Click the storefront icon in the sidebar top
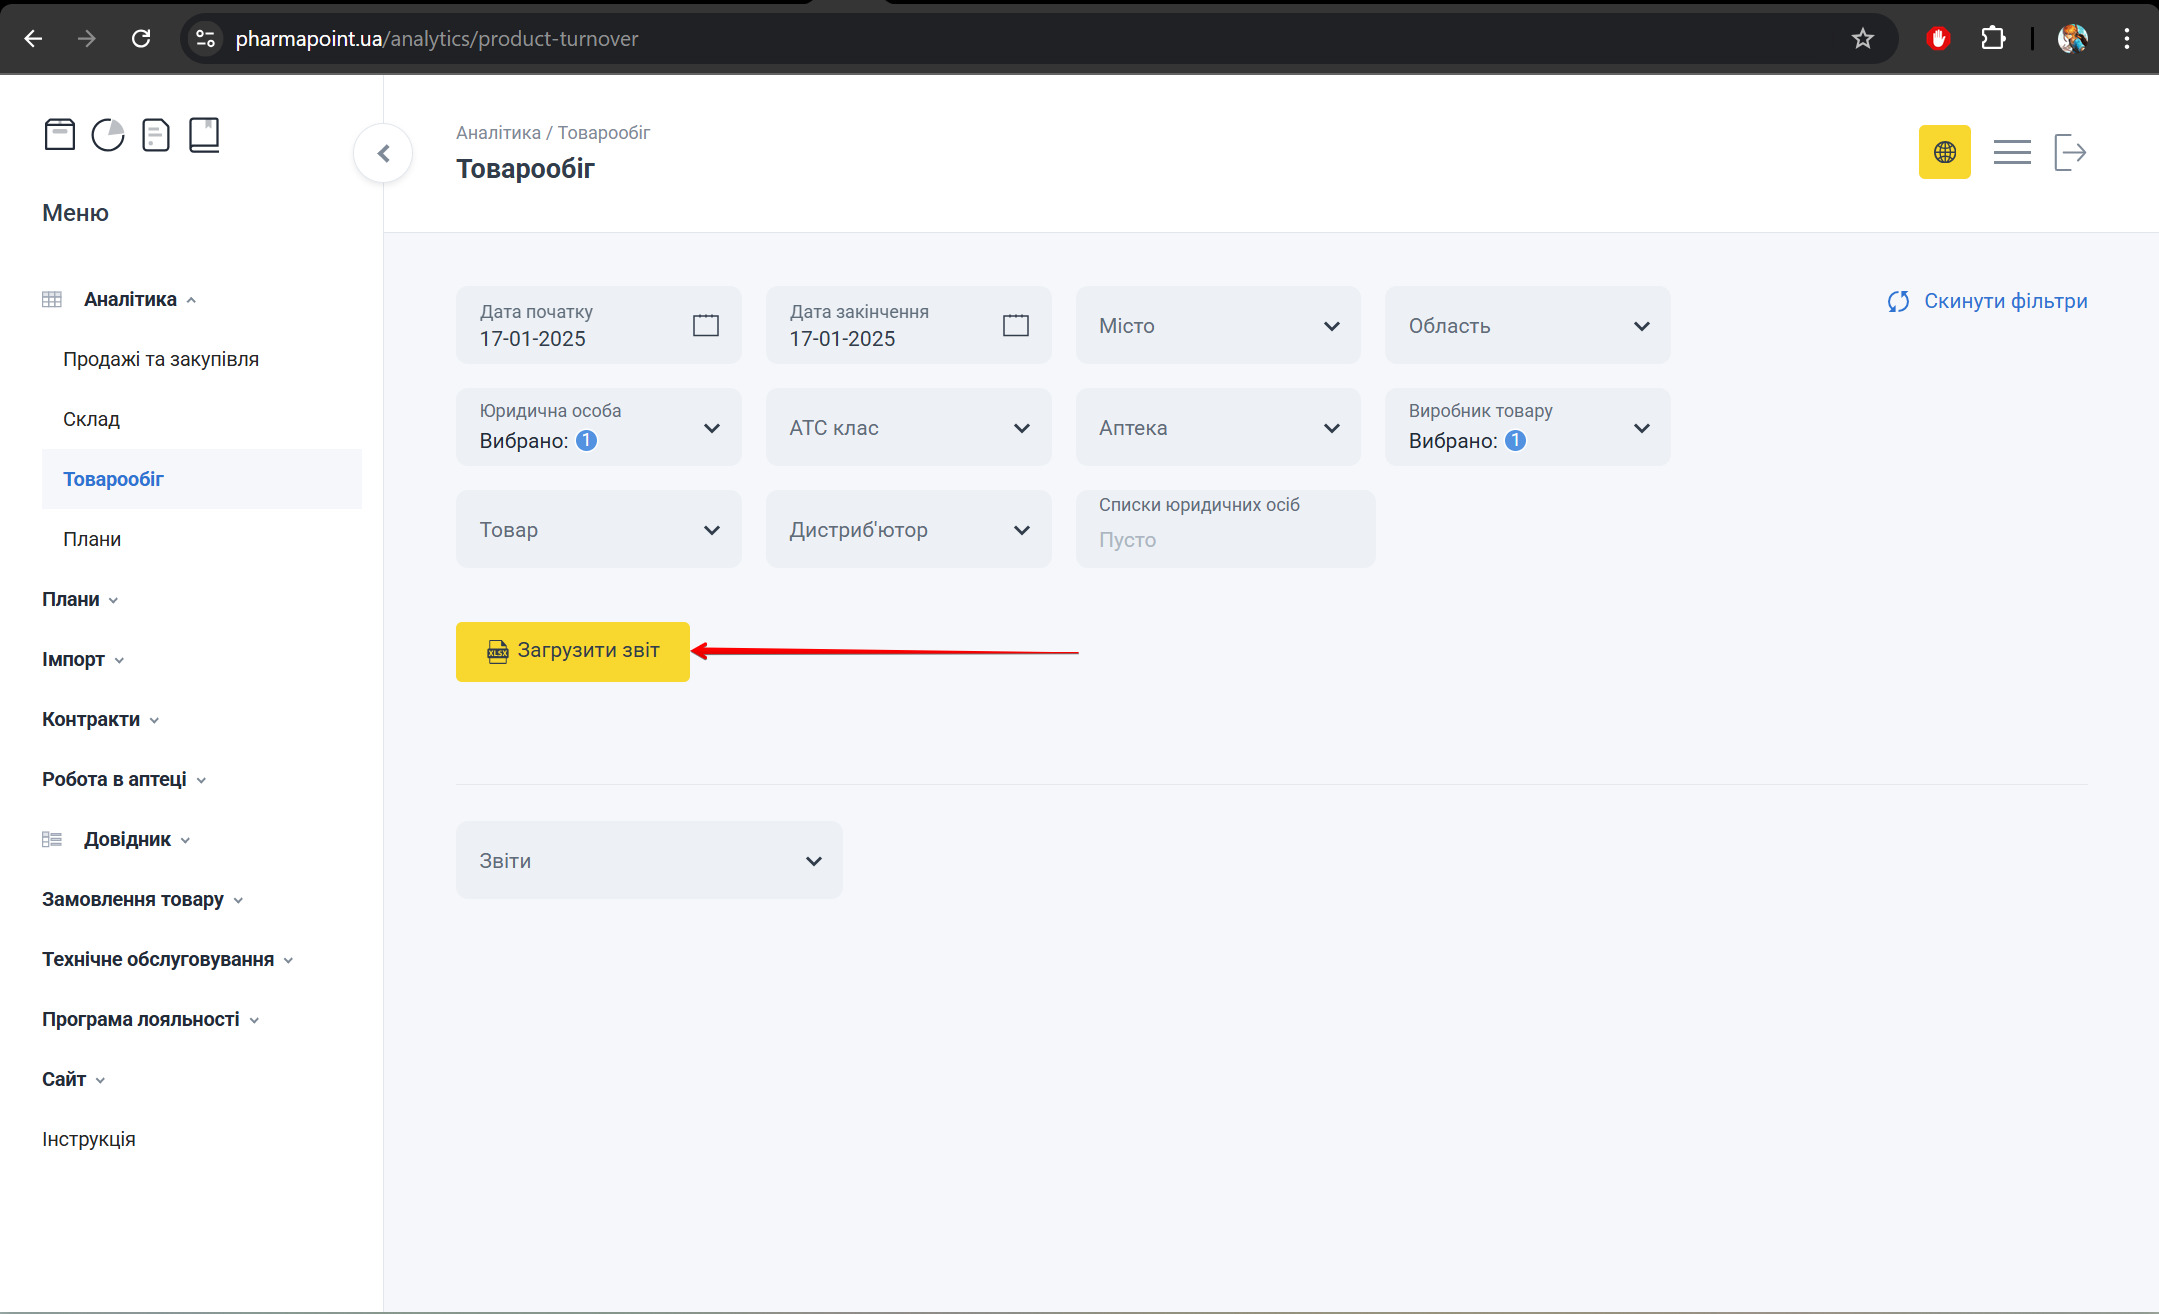 60,134
